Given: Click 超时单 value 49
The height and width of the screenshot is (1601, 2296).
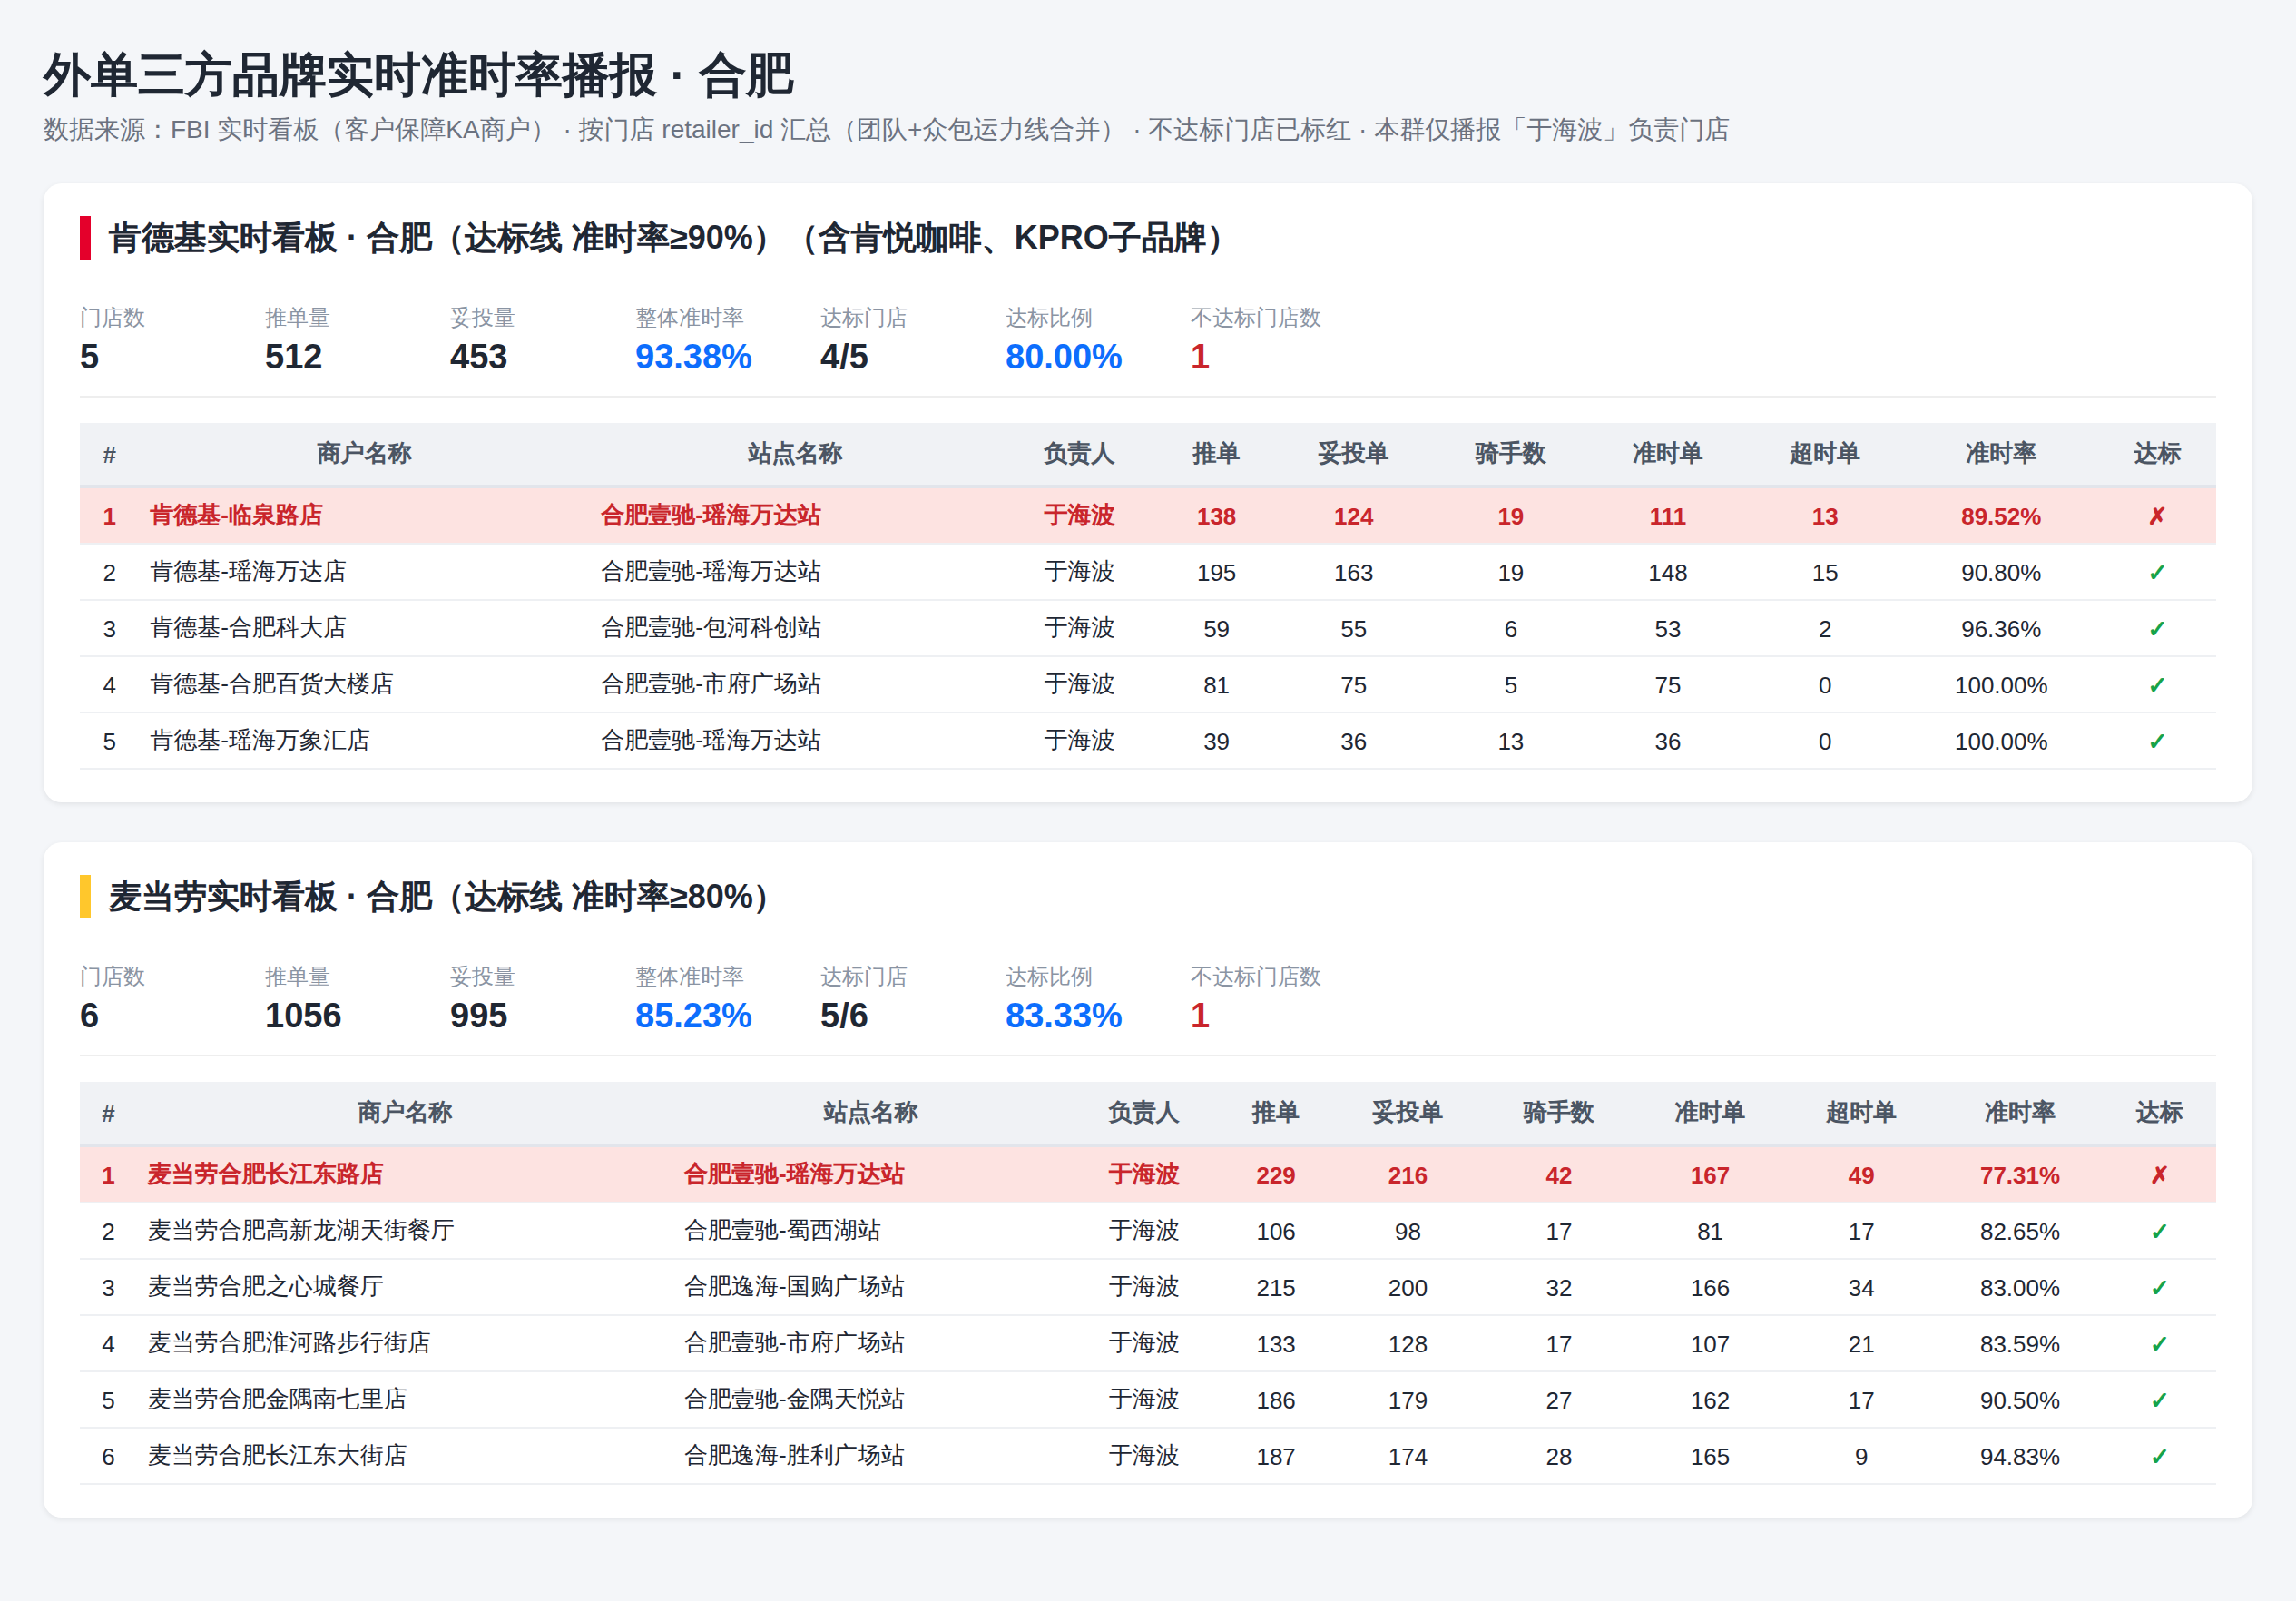Looking at the screenshot, I should pyautogui.click(x=1860, y=1176).
